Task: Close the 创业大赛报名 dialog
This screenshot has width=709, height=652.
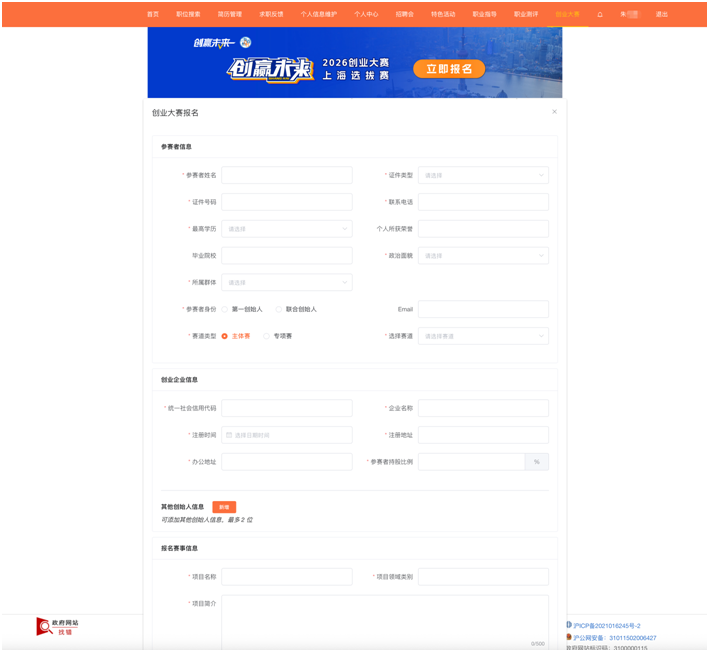Action: coord(554,112)
